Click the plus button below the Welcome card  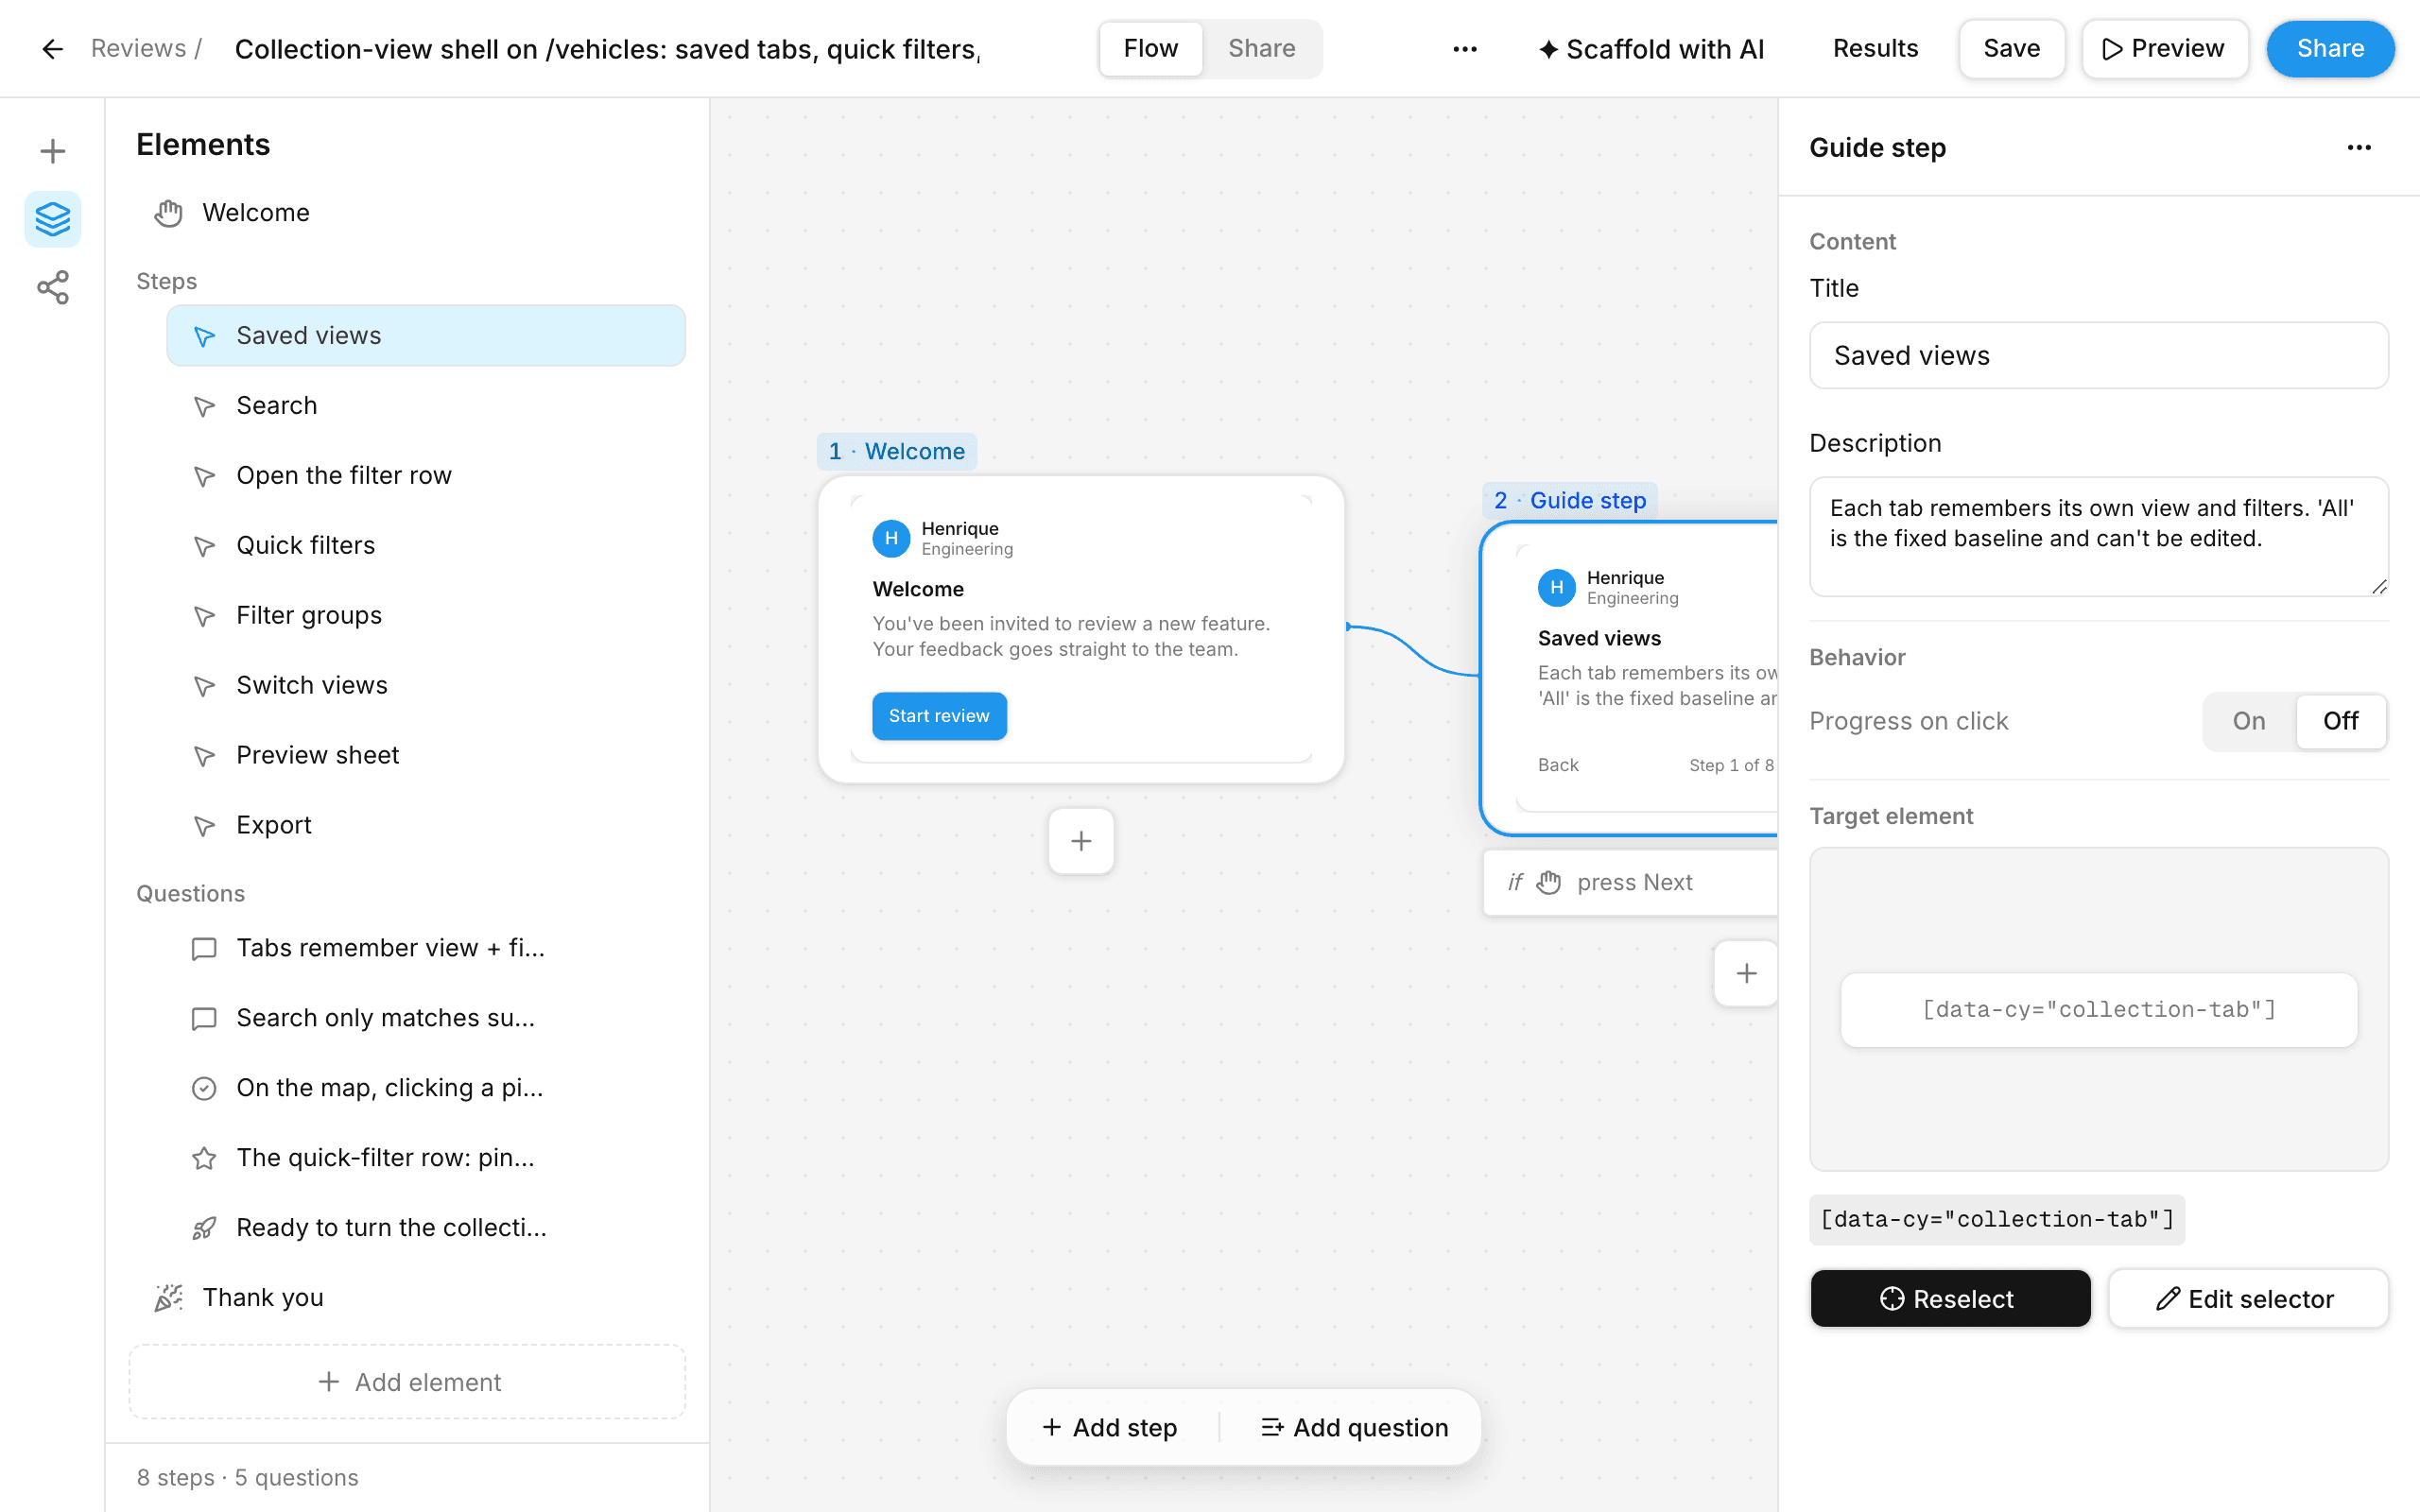point(1081,841)
